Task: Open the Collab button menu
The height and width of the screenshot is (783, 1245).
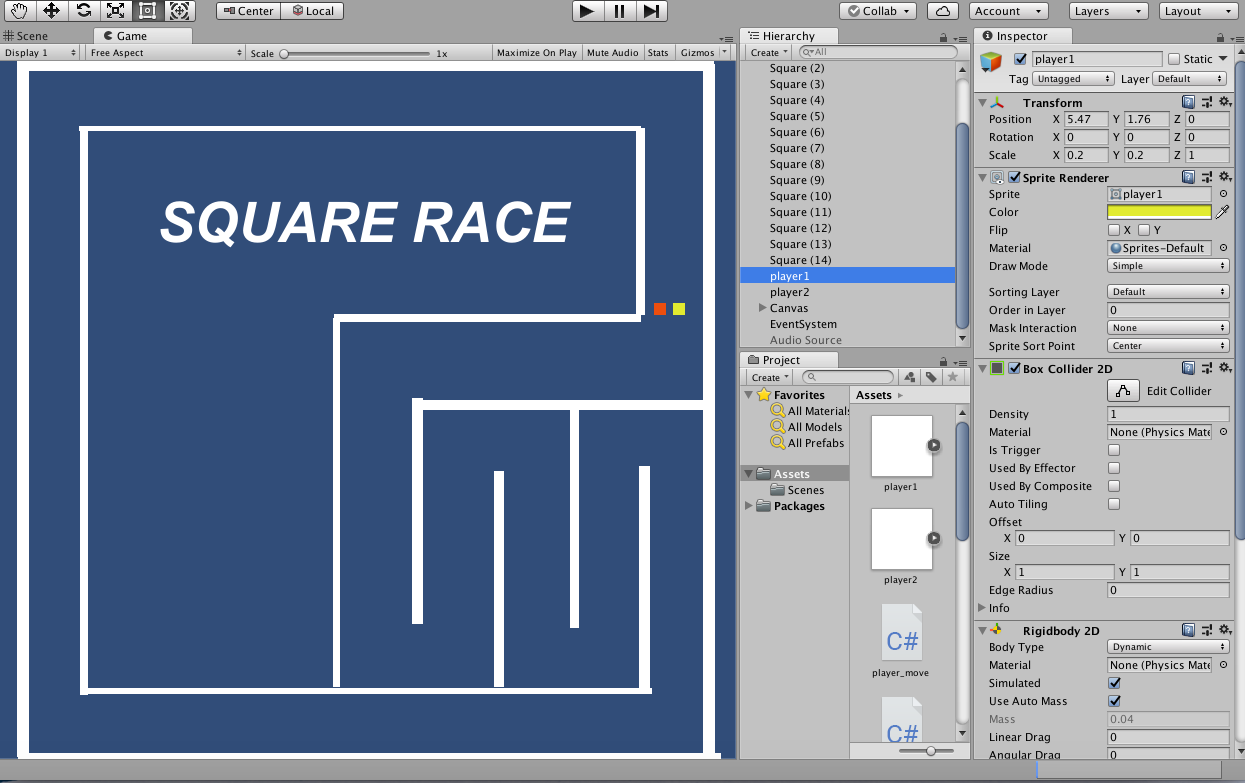Action: pos(878,11)
